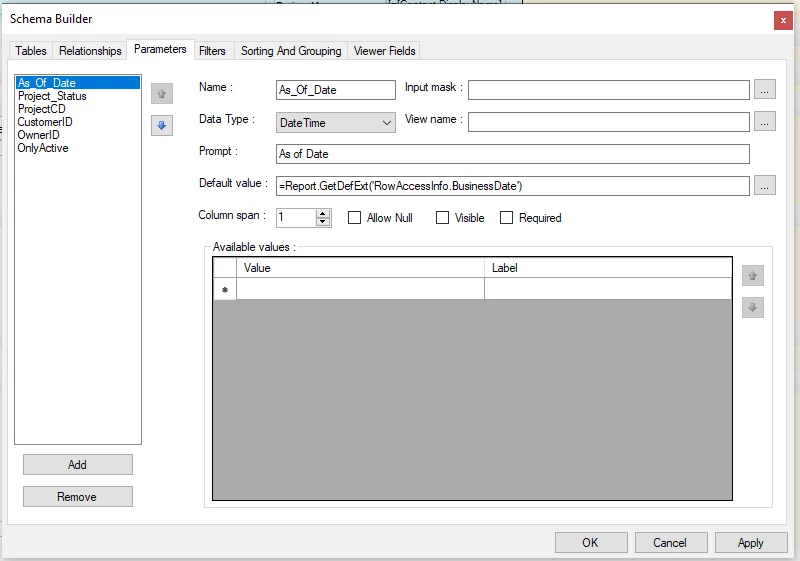Select the new row asterisk header
Screen dimensions: 800x561
(225, 289)
